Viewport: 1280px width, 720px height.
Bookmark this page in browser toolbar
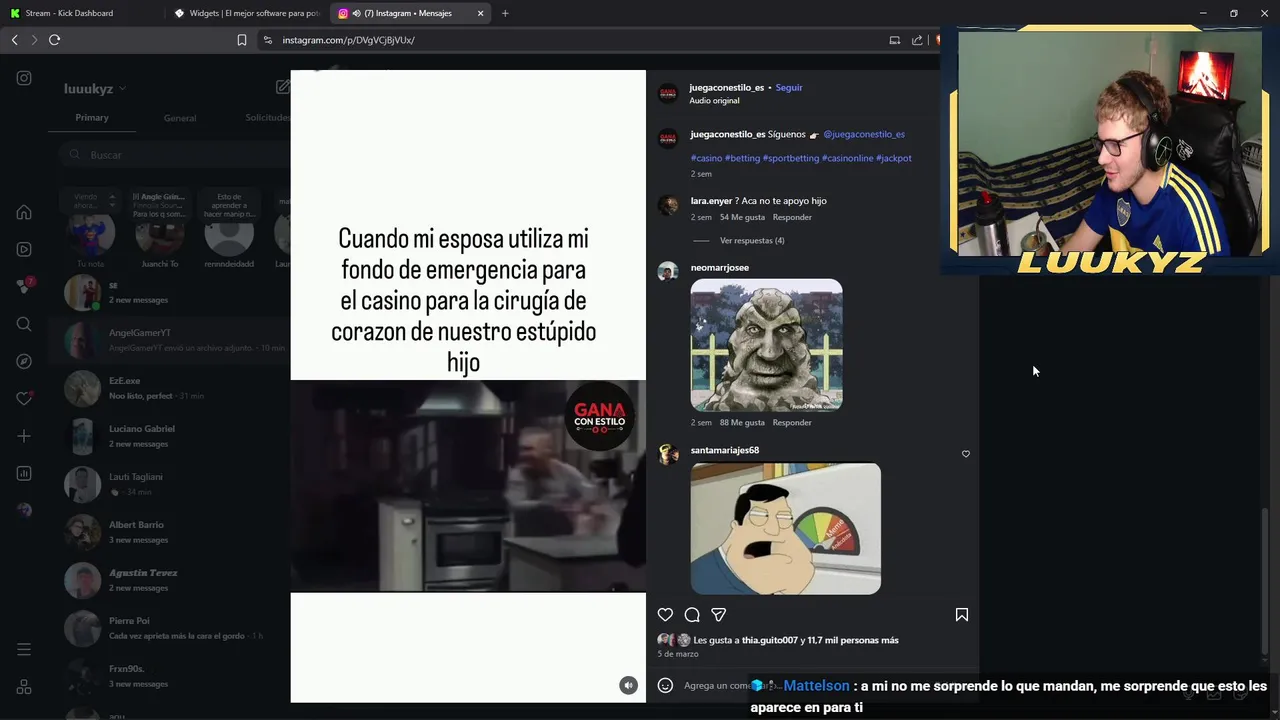242,40
